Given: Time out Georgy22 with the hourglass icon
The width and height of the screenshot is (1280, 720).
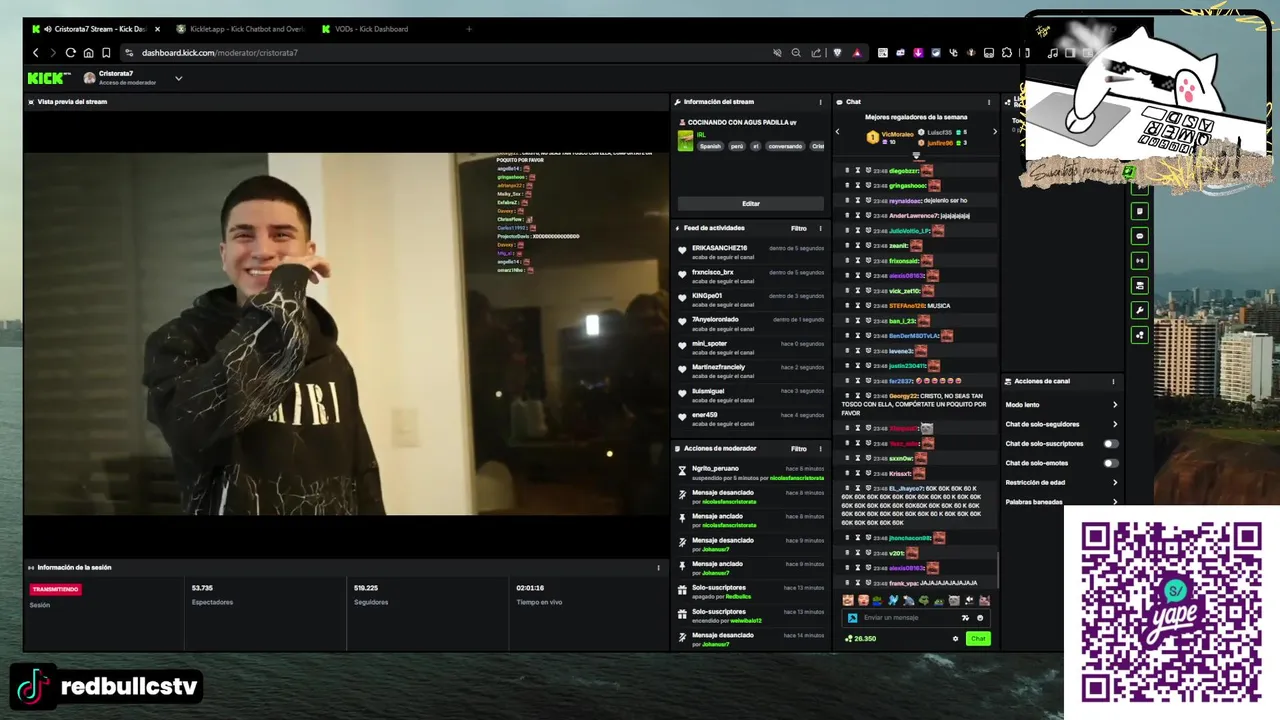Looking at the screenshot, I should (858, 396).
